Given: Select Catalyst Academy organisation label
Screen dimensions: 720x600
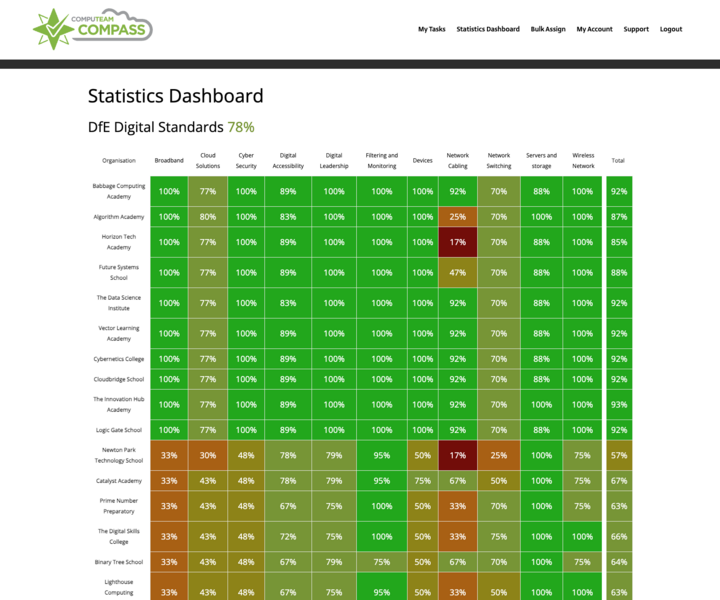Looking at the screenshot, I should tap(119, 481).
